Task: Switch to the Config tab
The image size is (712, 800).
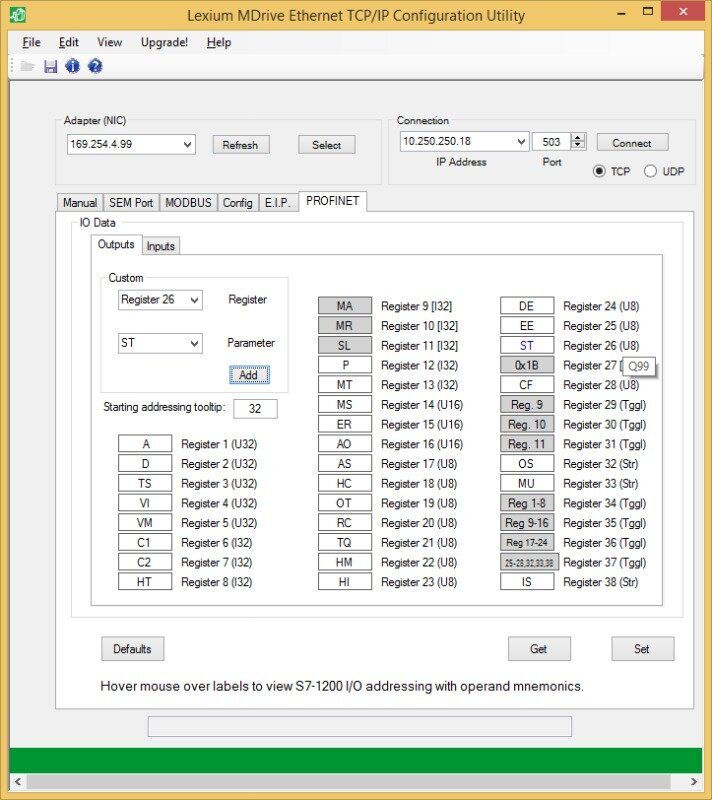Action: coord(238,203)
